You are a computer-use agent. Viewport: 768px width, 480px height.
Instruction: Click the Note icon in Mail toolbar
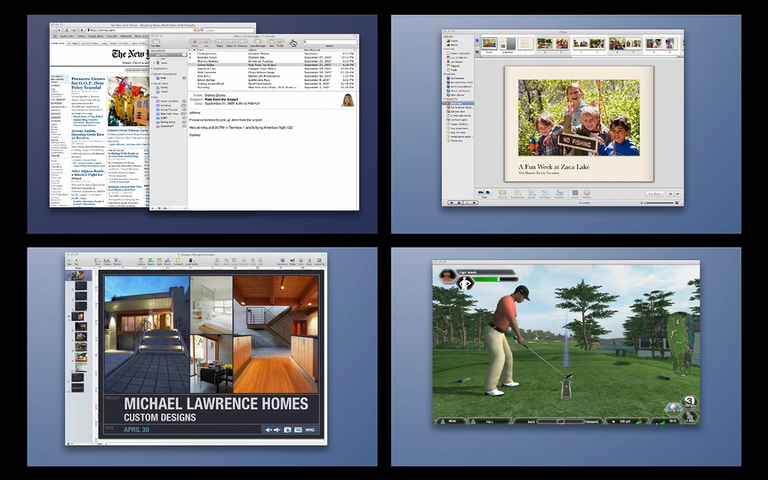pos(272,42)
